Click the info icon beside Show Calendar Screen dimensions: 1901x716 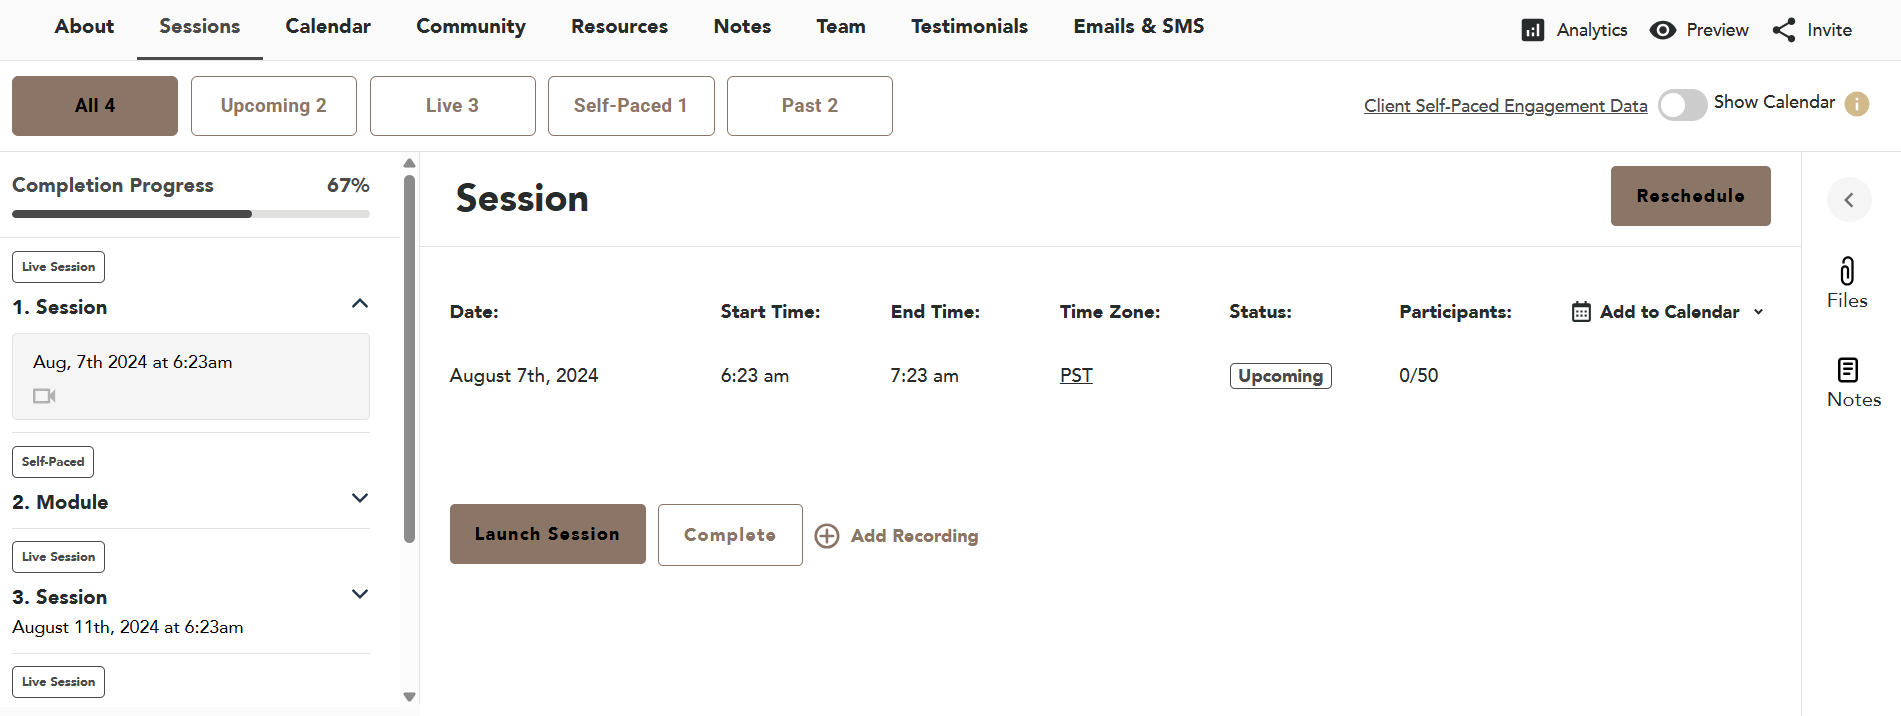click(1857, 104)
